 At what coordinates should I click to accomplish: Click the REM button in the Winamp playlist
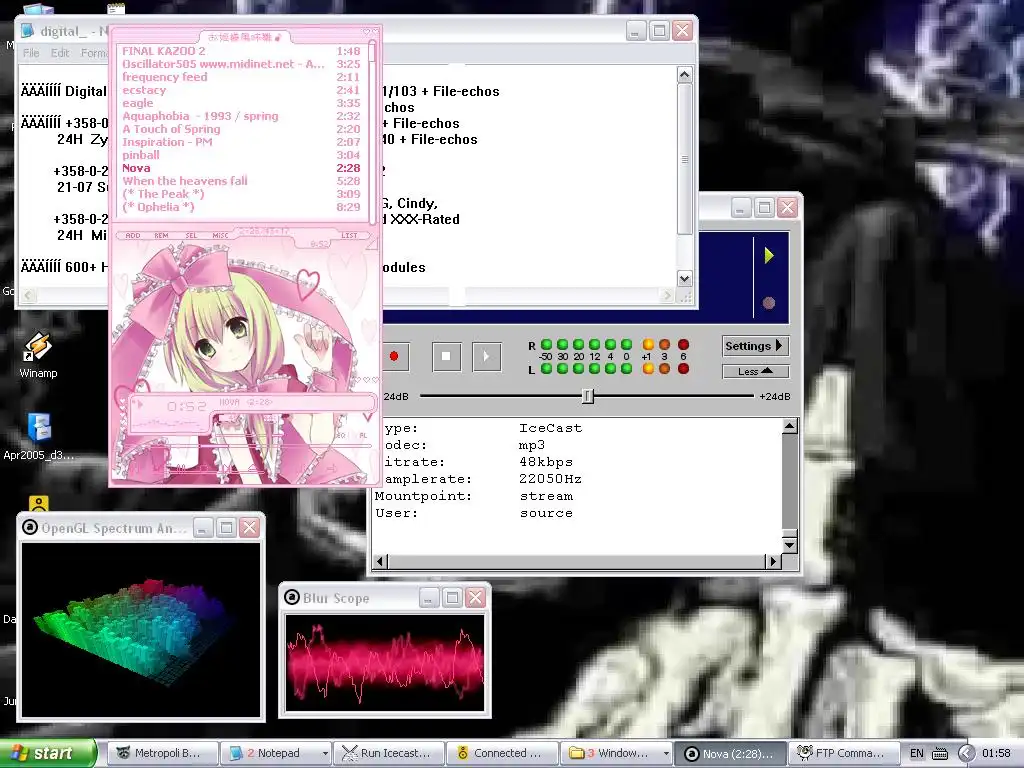[x=161, y=236]
